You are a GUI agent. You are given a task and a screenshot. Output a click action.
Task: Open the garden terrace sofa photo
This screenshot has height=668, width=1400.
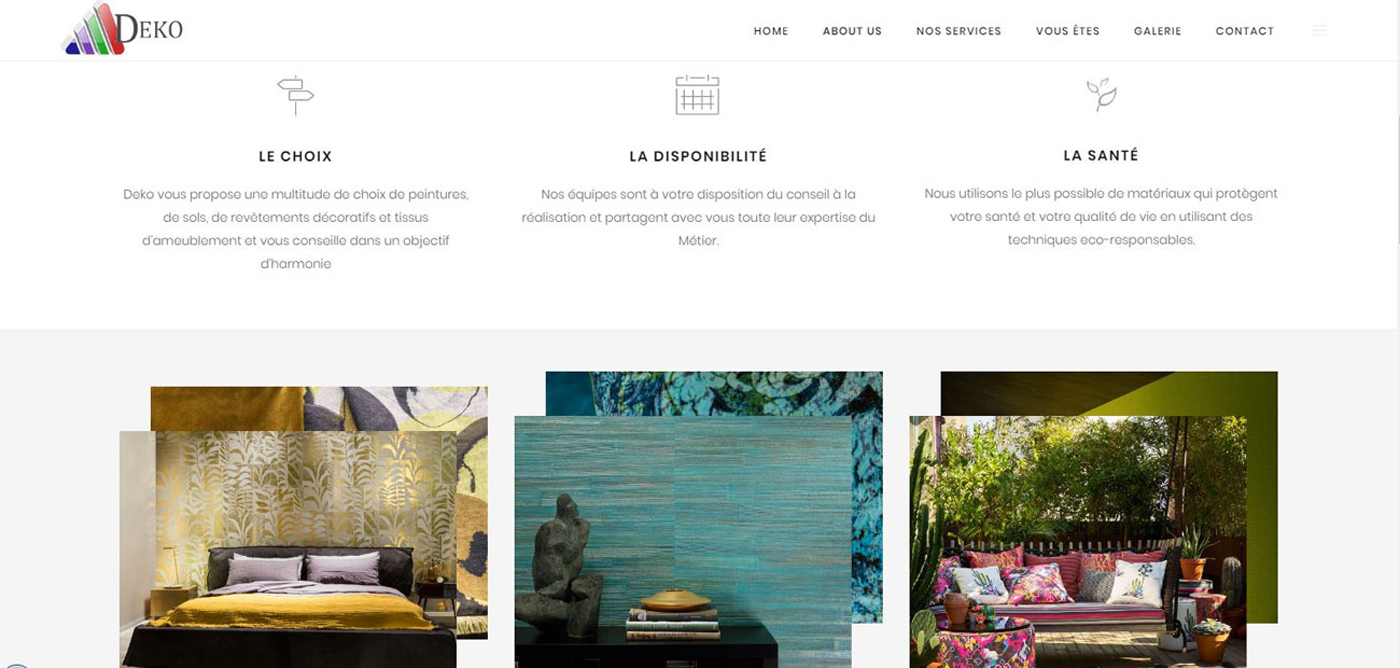pos(1078,542)
